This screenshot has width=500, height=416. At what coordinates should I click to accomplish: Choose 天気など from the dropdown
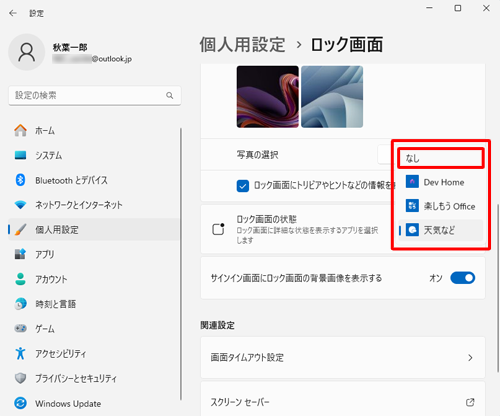tap(441, 230)
